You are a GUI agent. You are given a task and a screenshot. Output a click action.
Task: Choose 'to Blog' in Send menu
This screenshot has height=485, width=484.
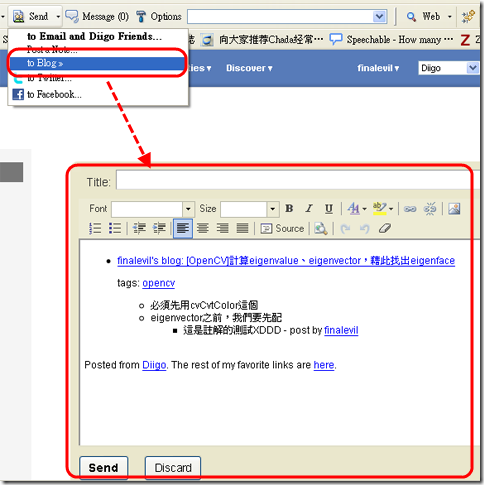click(97, 63)
